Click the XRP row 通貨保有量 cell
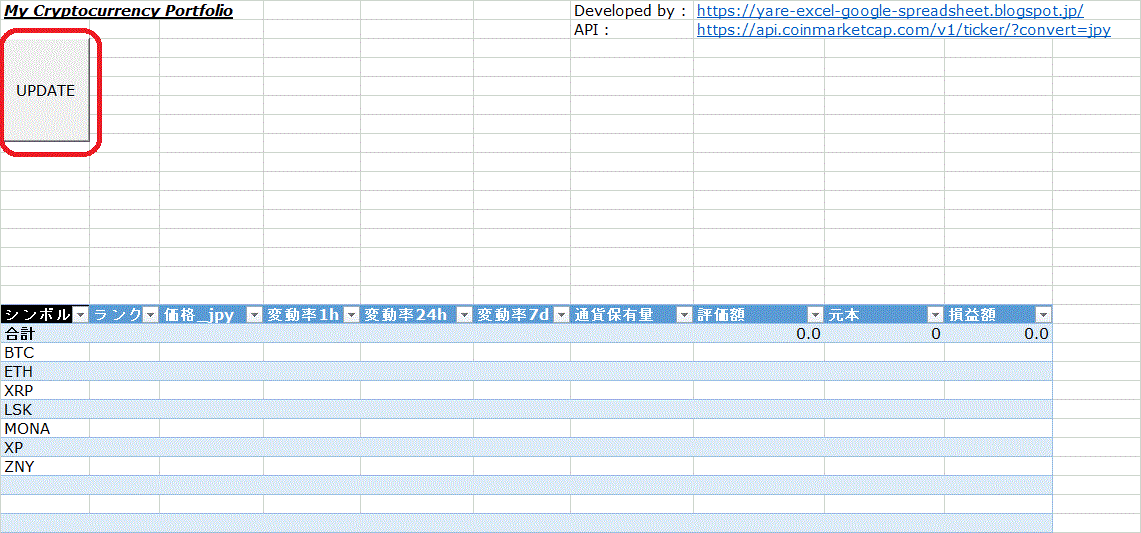1141x533 pixels. point(632,390)
